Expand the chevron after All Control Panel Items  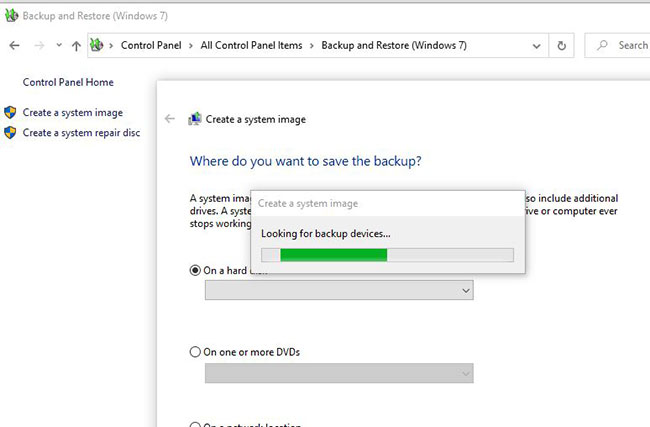click(312, 46)
